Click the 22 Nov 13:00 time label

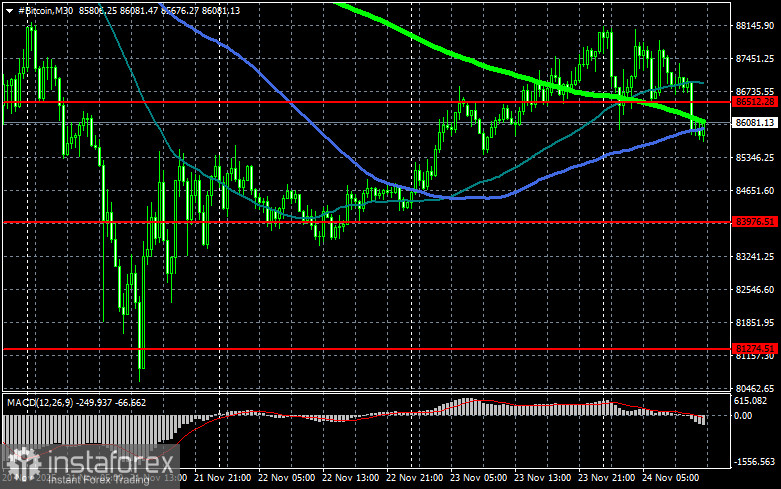[350, 478]
